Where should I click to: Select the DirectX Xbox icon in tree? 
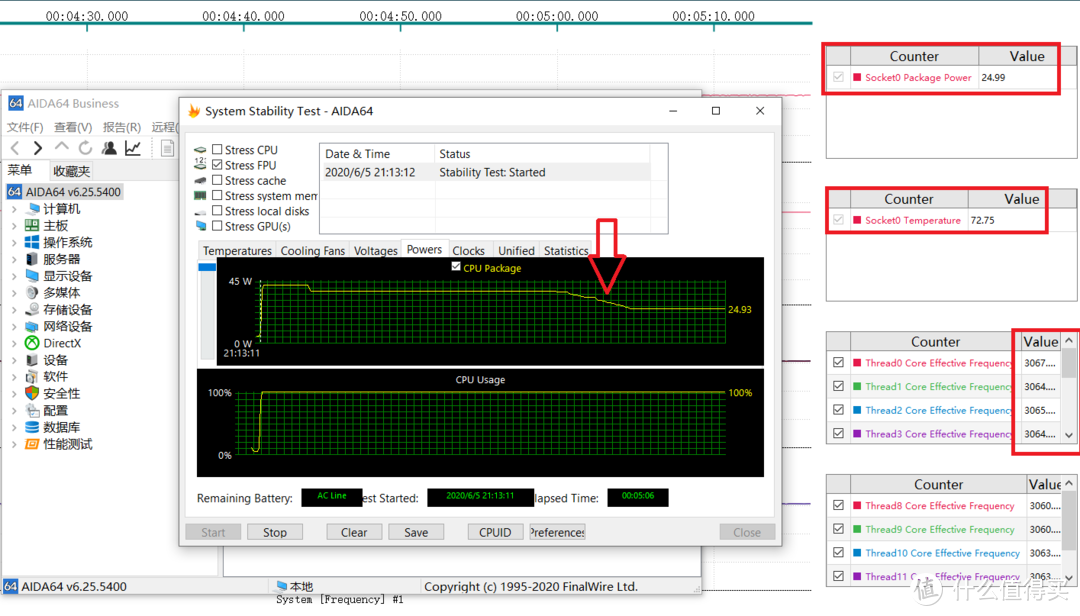tap(32, 342)
